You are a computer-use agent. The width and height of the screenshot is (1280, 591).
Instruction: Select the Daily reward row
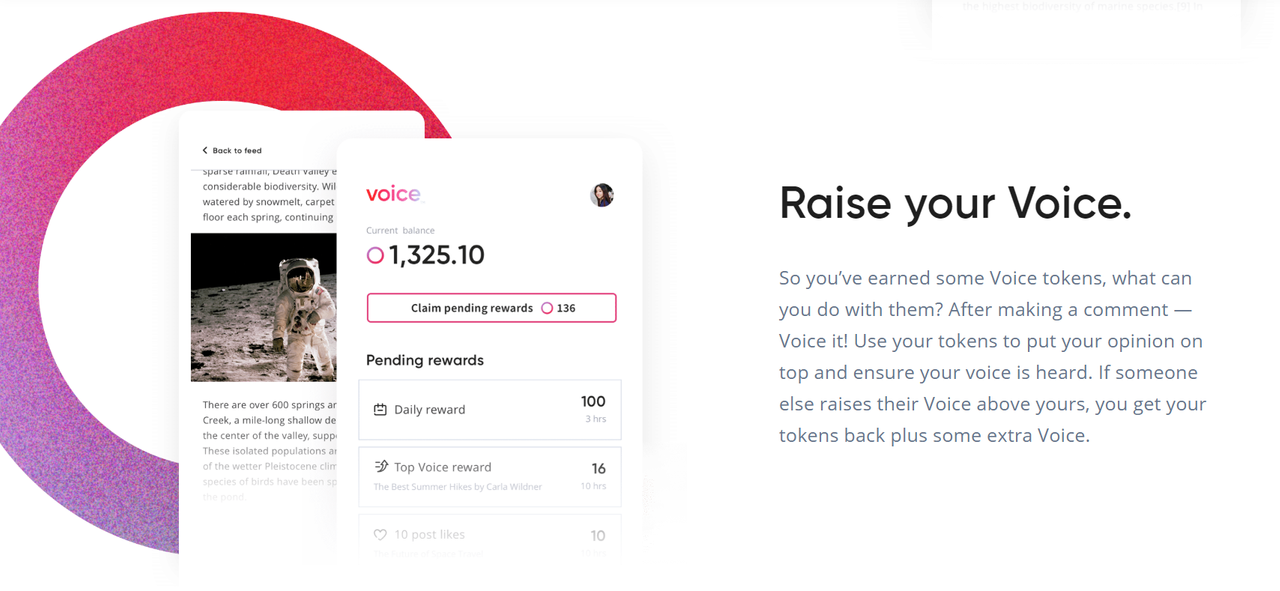pos(490,410)
